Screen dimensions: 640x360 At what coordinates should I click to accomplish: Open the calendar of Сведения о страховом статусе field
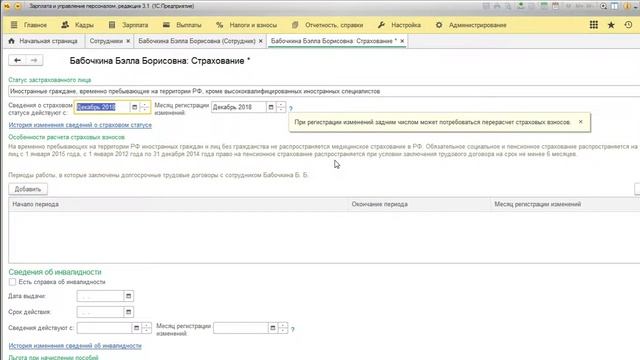[x=134, y=107]
